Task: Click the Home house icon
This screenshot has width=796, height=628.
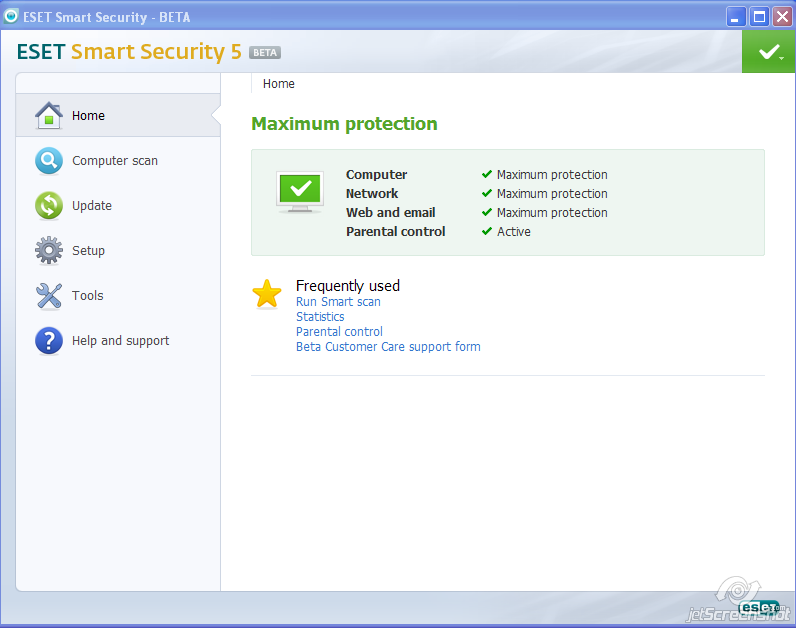Action: pyautogui.click(x=49, y=115)
